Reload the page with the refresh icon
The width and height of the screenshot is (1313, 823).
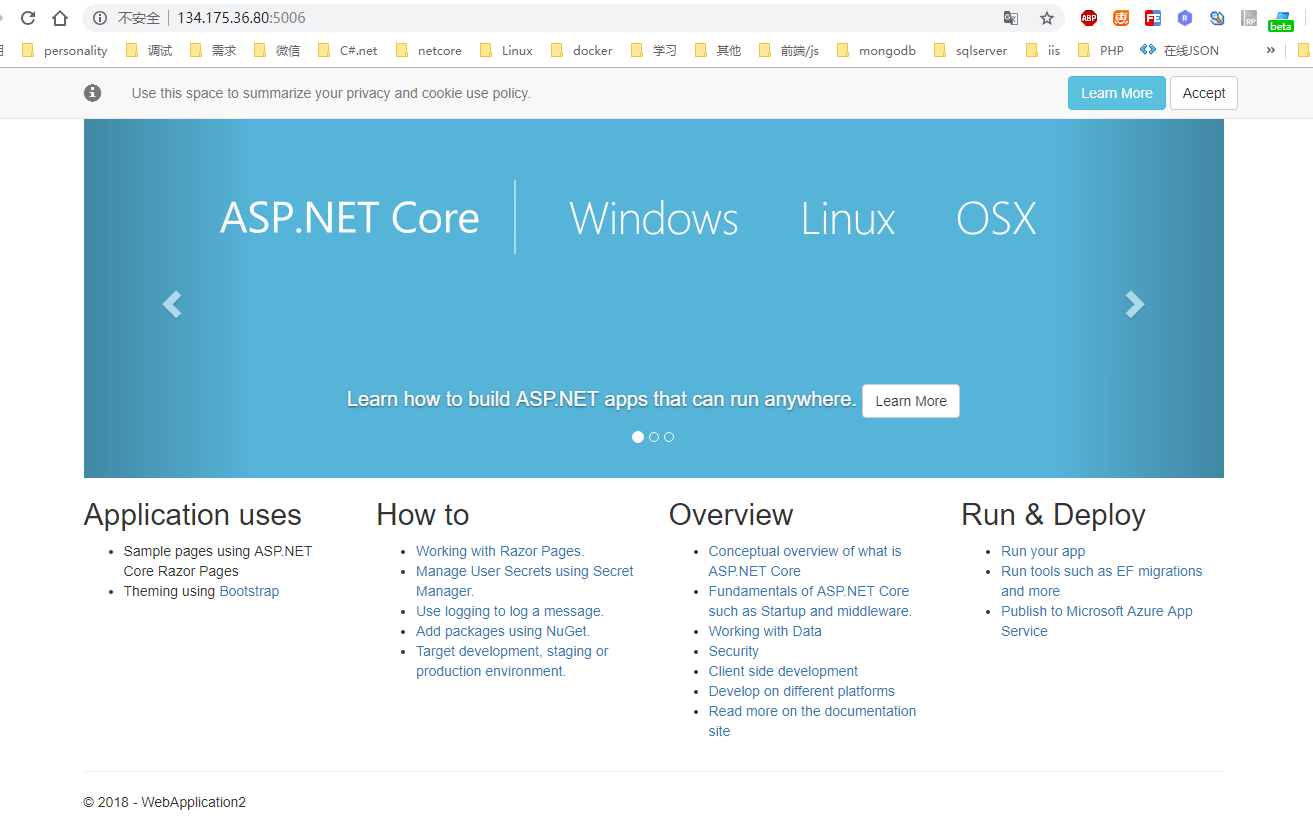pos(28,18)
